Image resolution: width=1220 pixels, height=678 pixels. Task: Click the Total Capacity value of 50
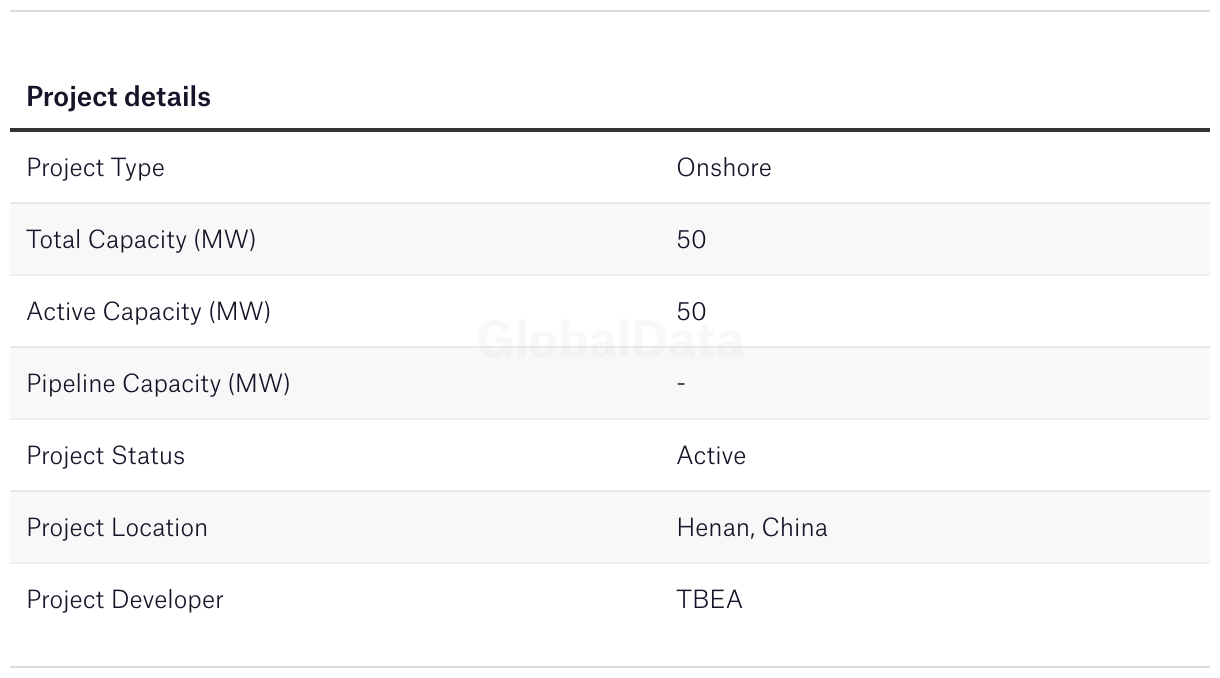click(x=691, y=239)
